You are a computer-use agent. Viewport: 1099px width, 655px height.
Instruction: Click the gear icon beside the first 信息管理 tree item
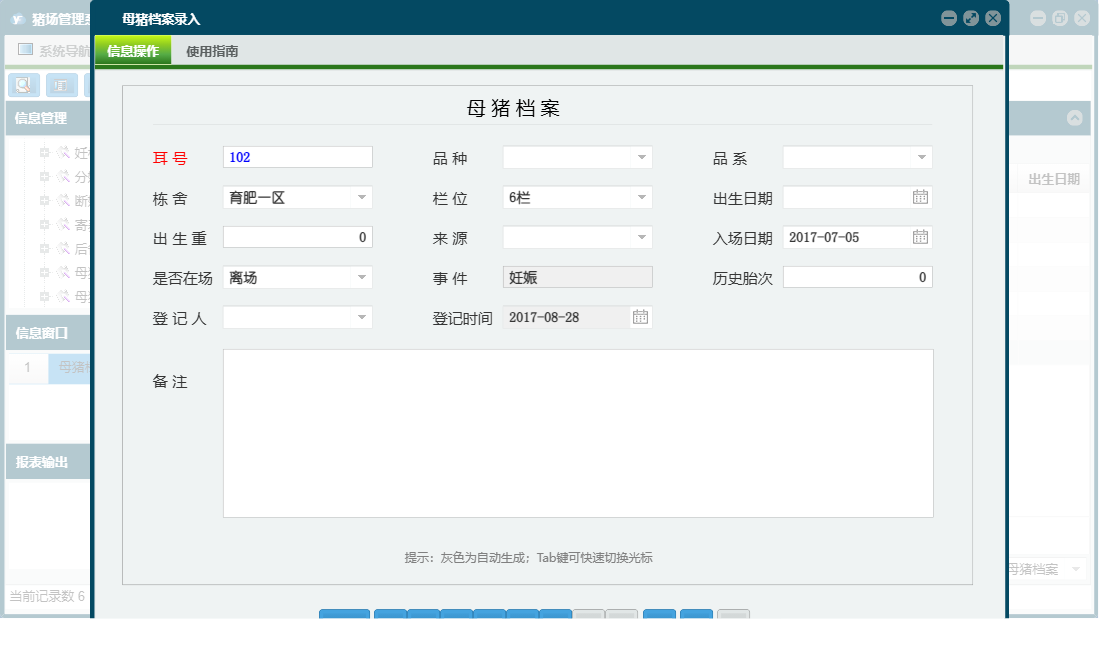point(62,154)
